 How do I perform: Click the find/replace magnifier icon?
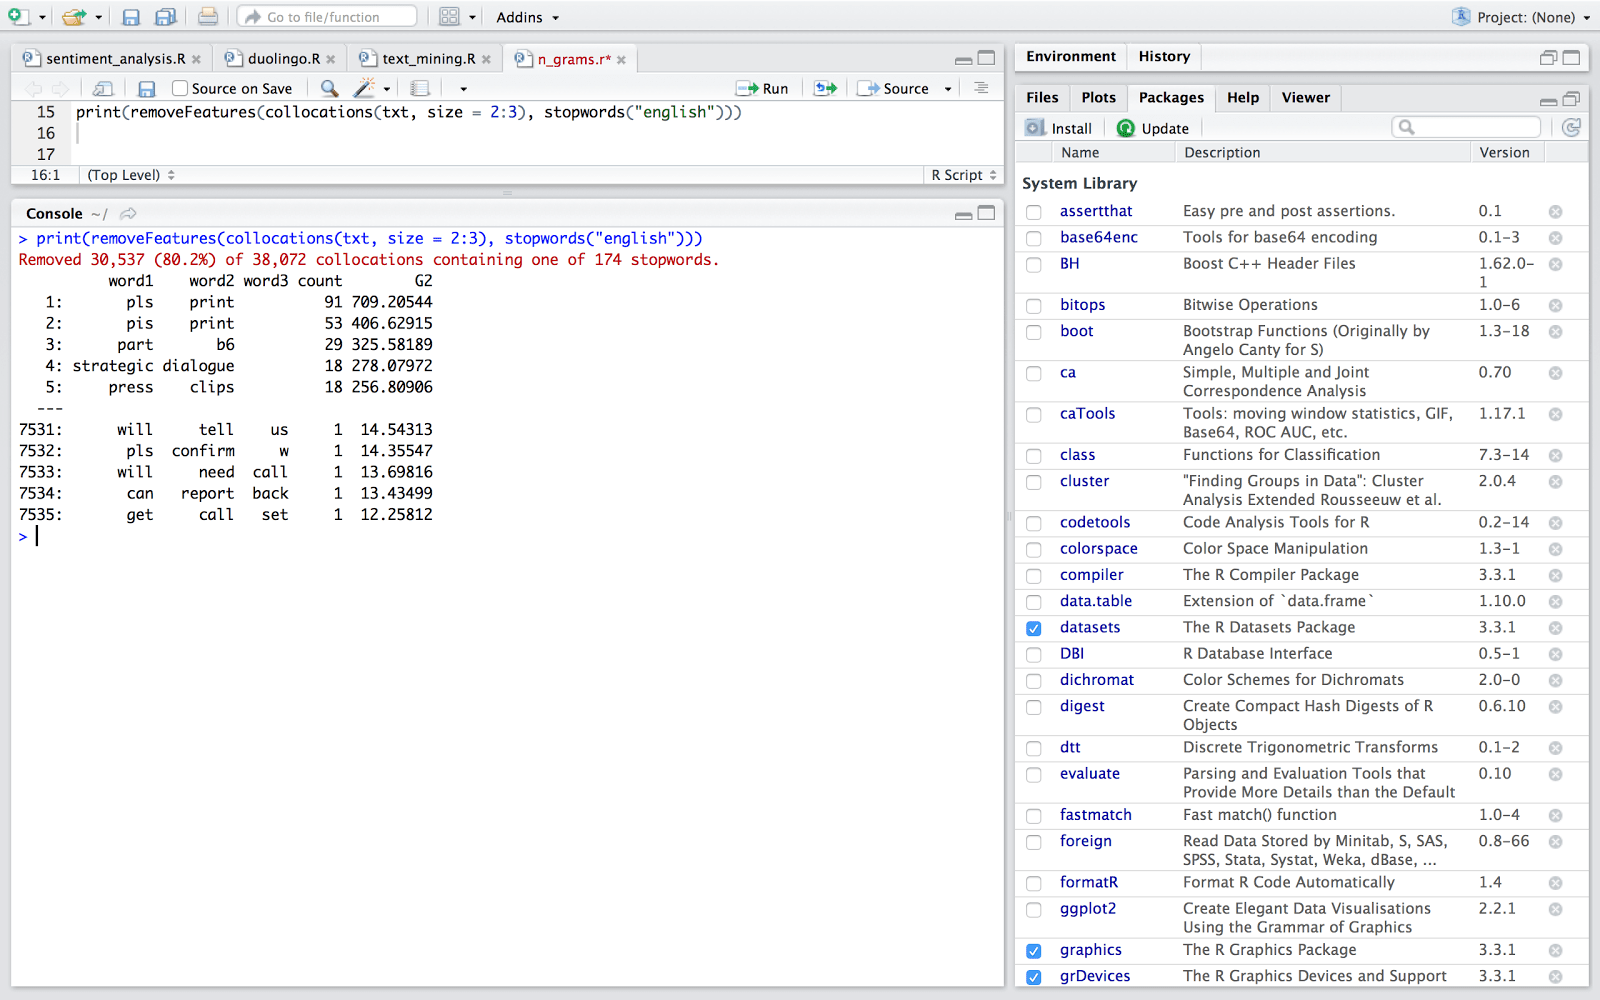pyautogui.click(x=329, y=88)
